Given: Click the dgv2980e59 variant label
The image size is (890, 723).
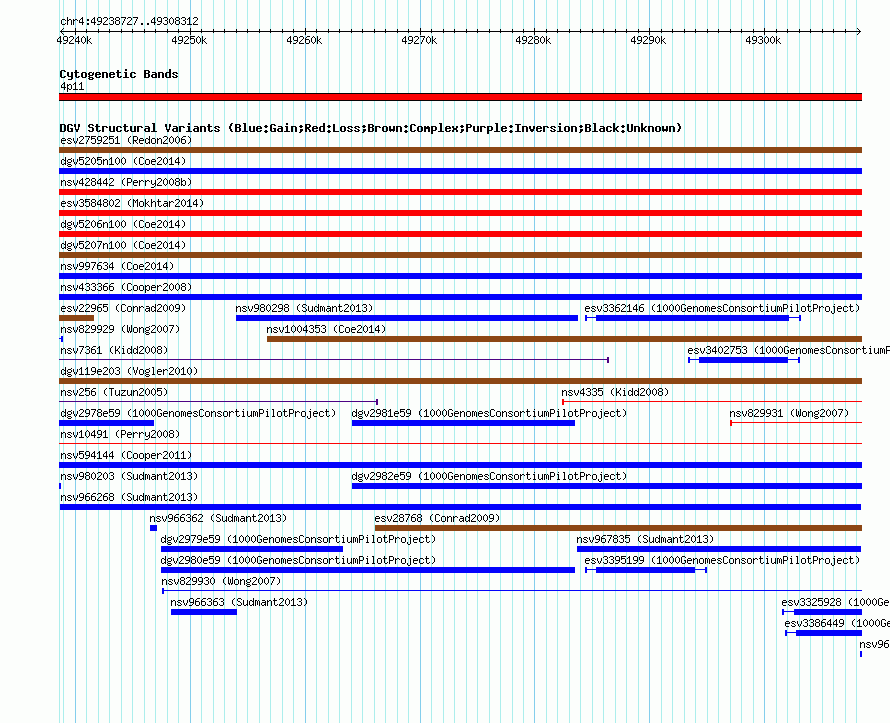Looking at the screenshot, I should pos(299,560).
